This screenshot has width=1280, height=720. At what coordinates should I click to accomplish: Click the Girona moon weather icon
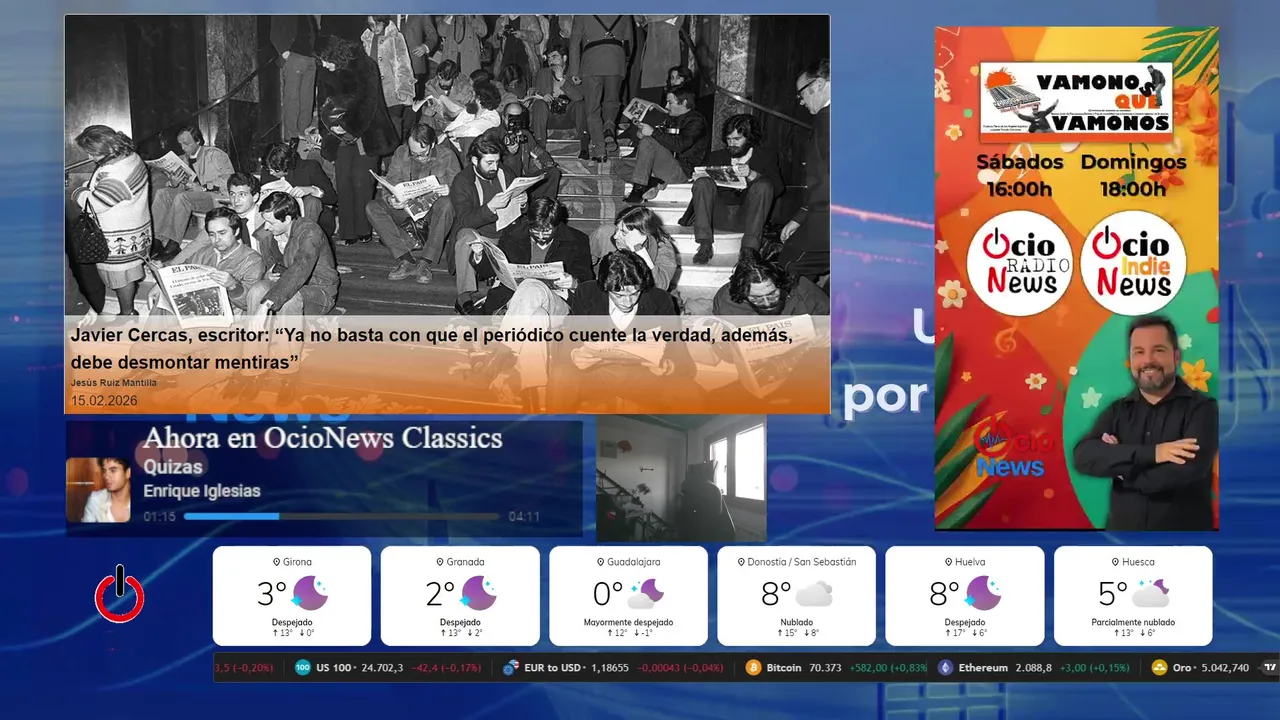[309, 593]
